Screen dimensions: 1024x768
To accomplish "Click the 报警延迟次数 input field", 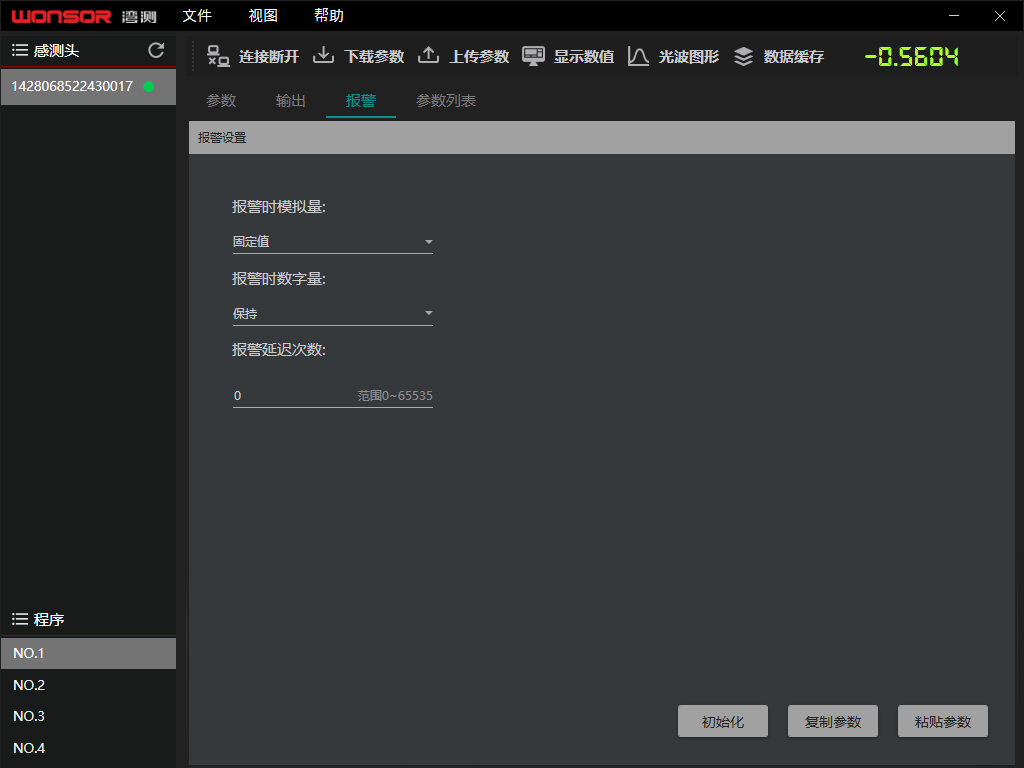I will pyautogui.click(x=332, y=395).
